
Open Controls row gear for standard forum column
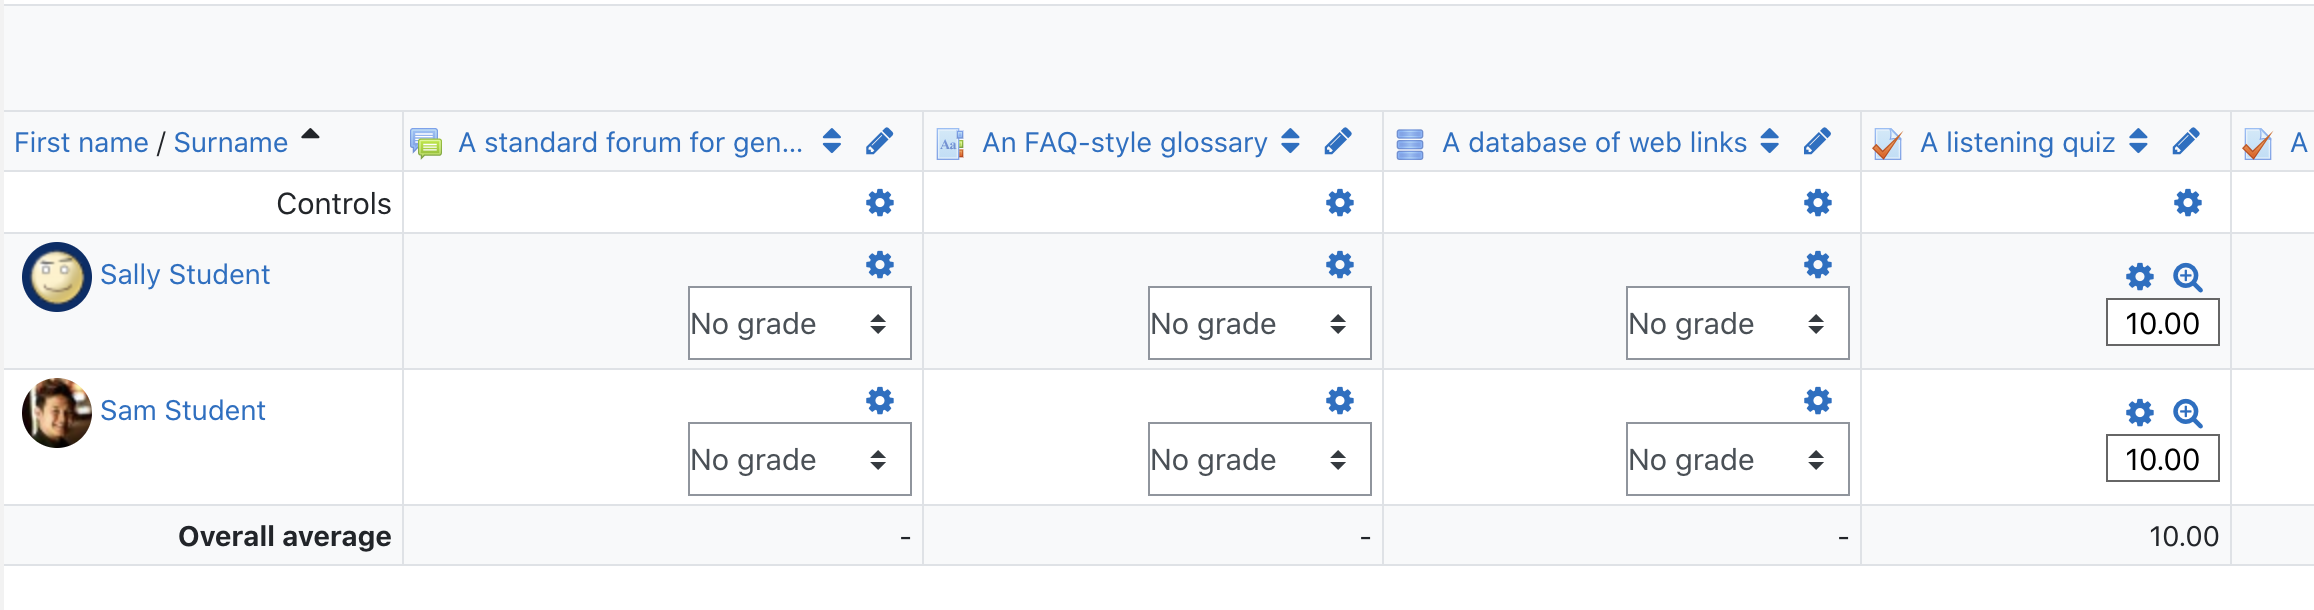click(880, 203)
